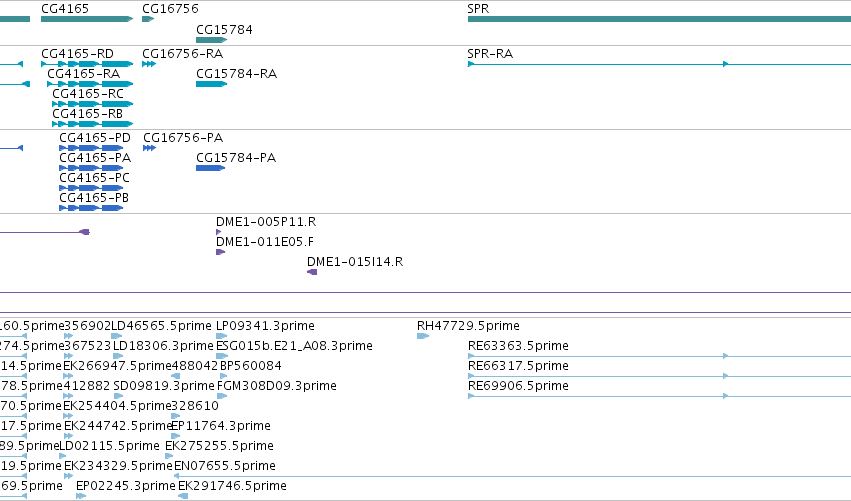Select the DME1-015I14.R marker glyph
The width and height of the screenshot is (851, 501).
coord(312,272)
